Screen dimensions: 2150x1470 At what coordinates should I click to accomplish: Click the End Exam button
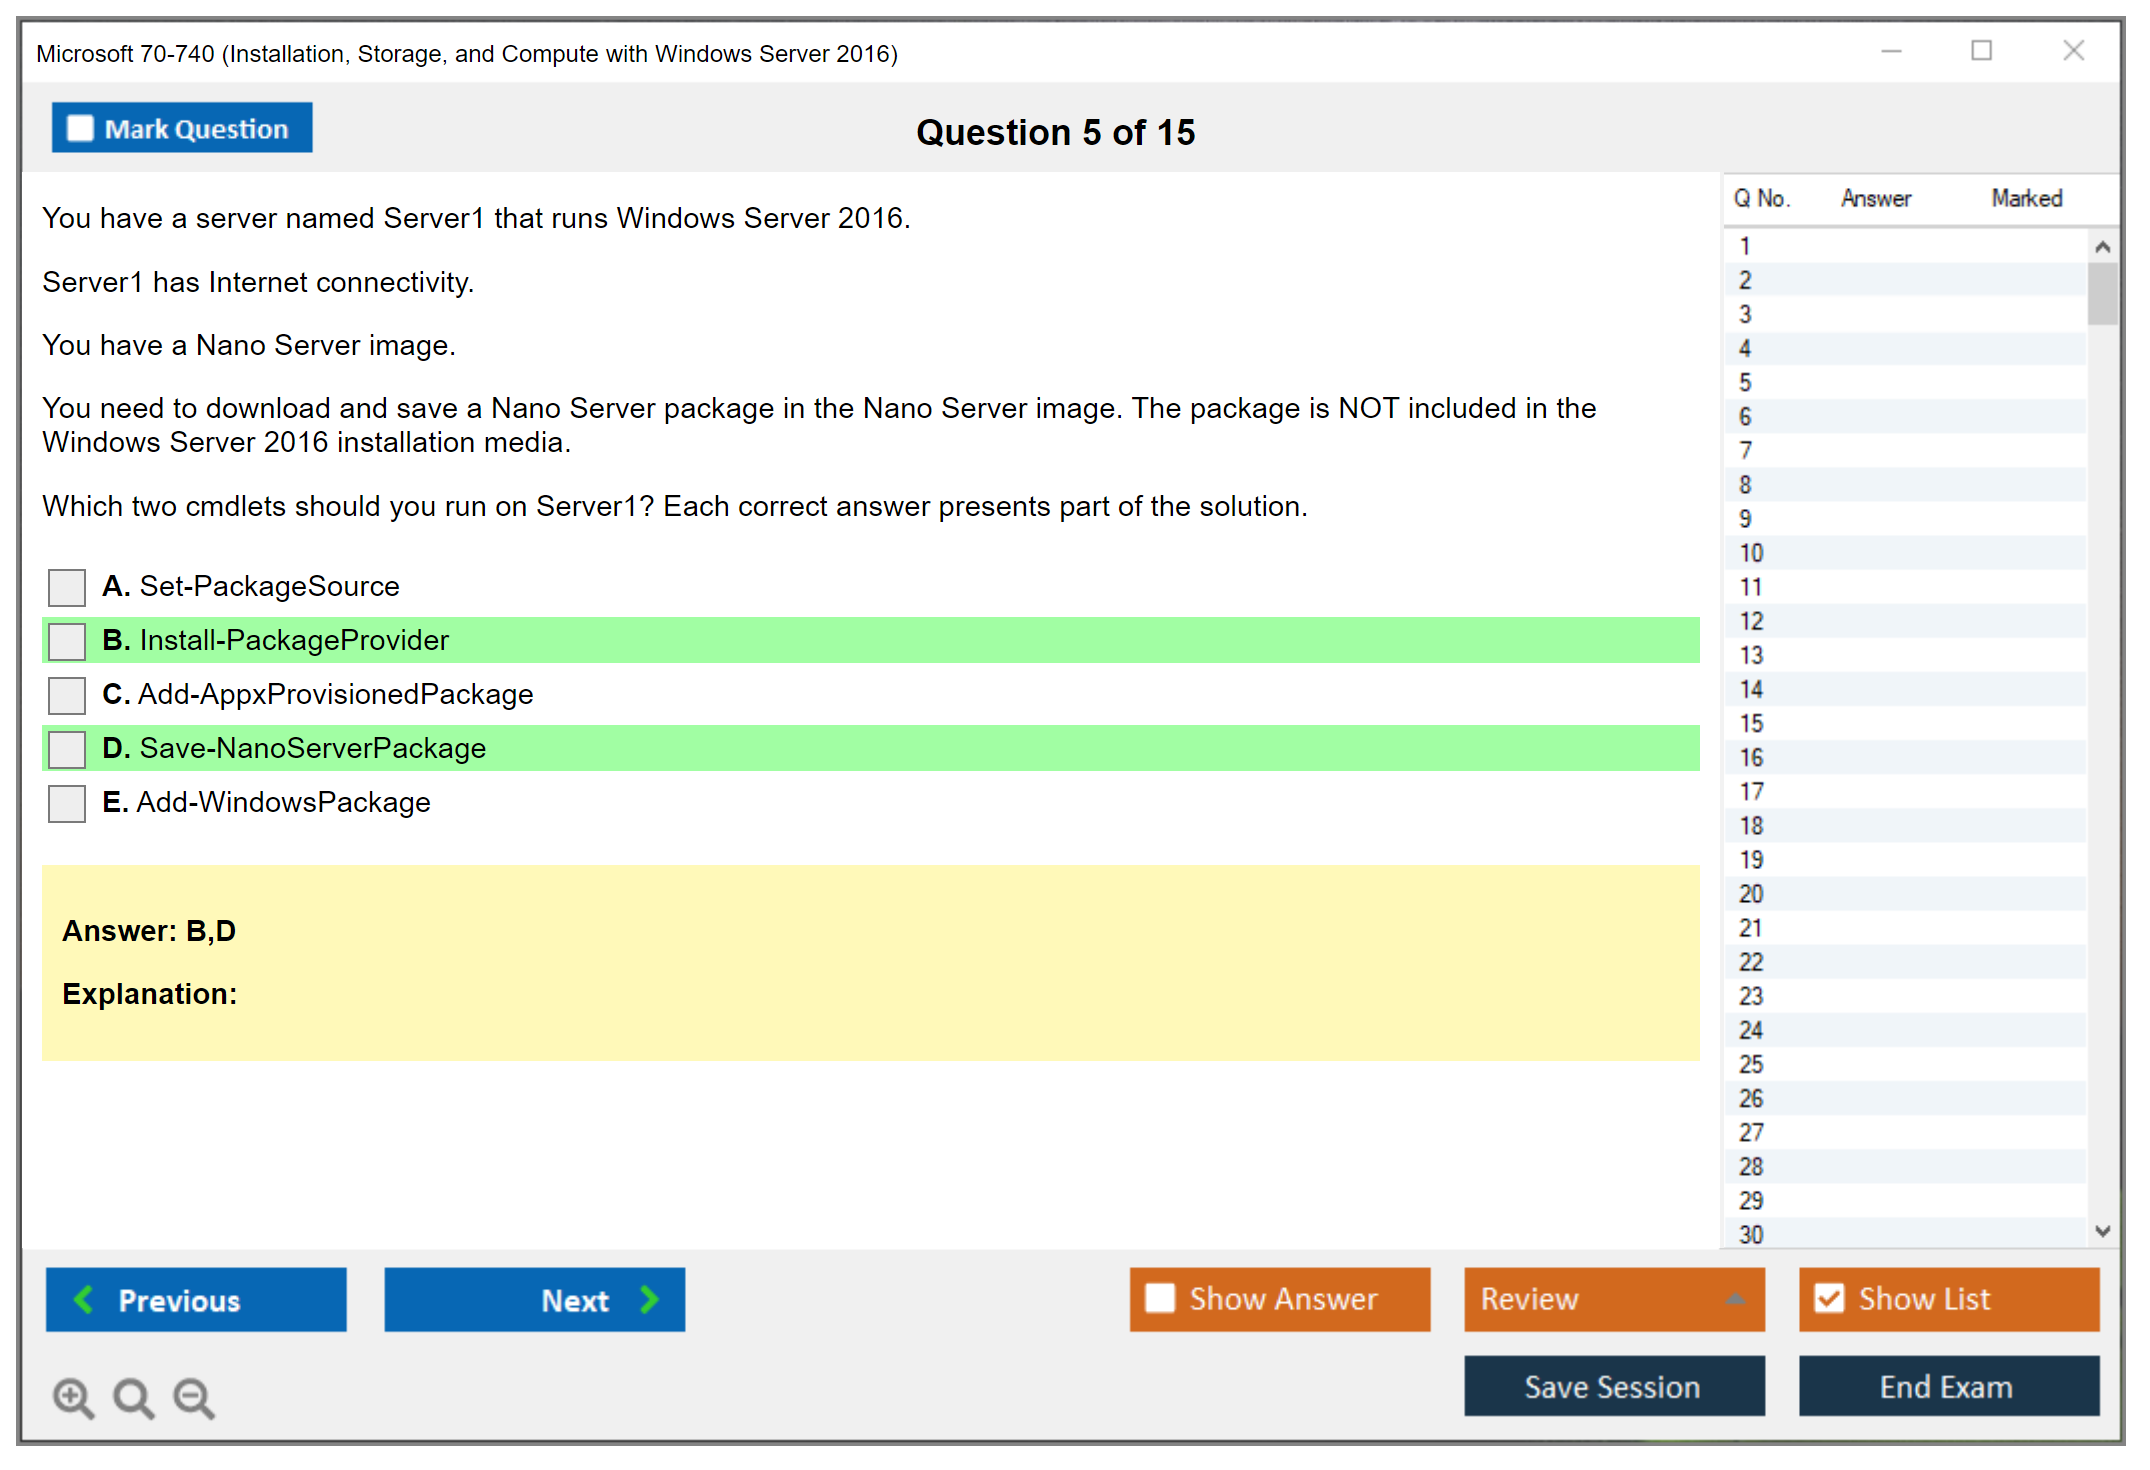click(1947, 1386)
